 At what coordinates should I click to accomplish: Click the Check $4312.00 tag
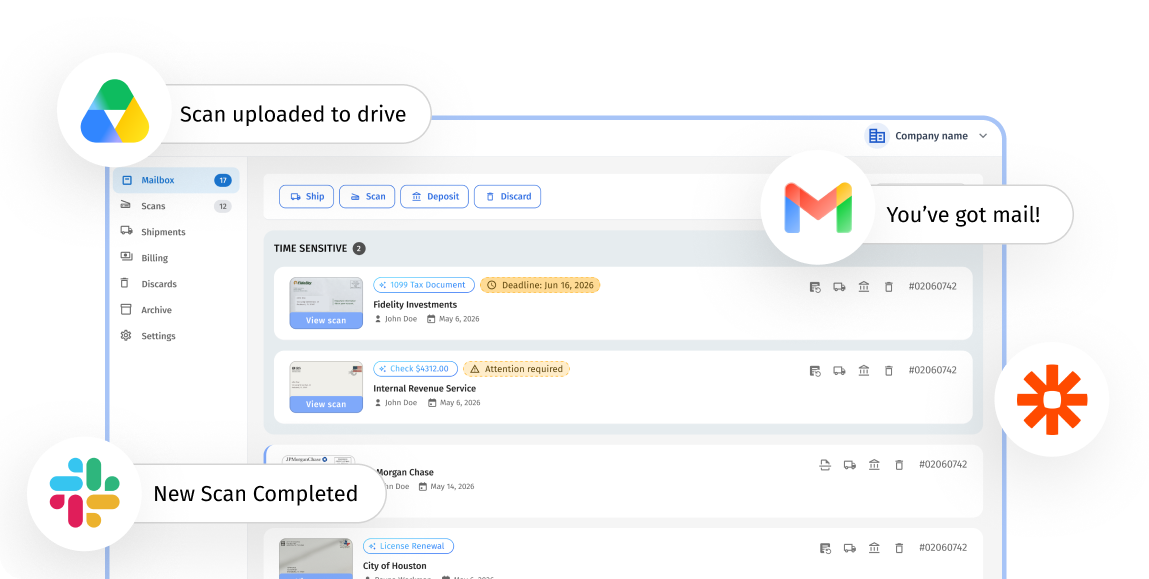point(415,369)
